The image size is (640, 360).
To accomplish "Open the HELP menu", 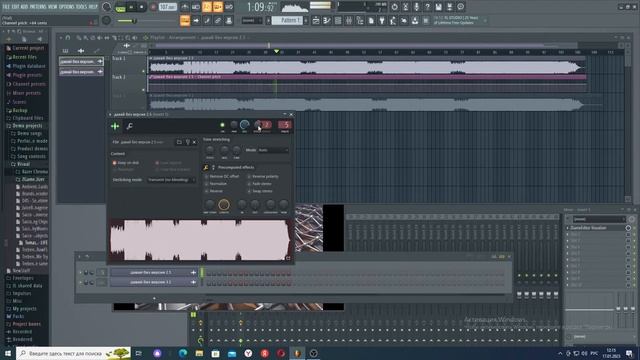I will pyautogui.click(x=93, y=7).
